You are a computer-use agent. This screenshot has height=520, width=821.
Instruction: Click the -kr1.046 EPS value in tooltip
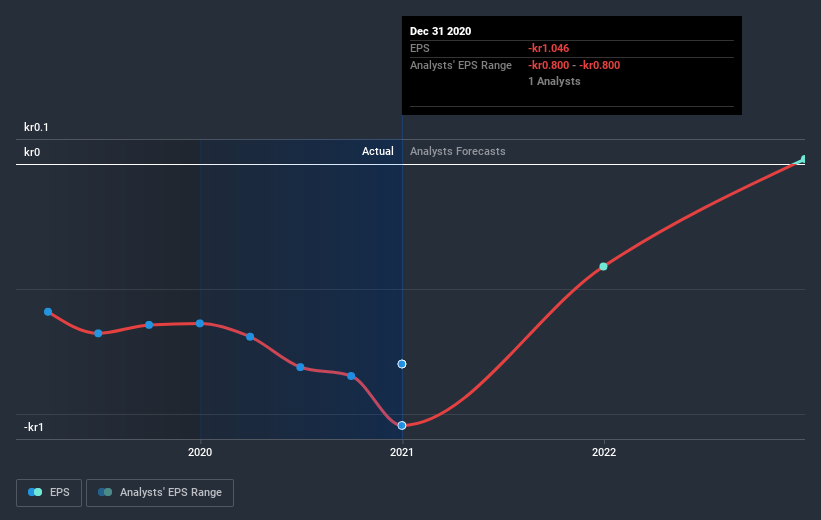[548, 48]
